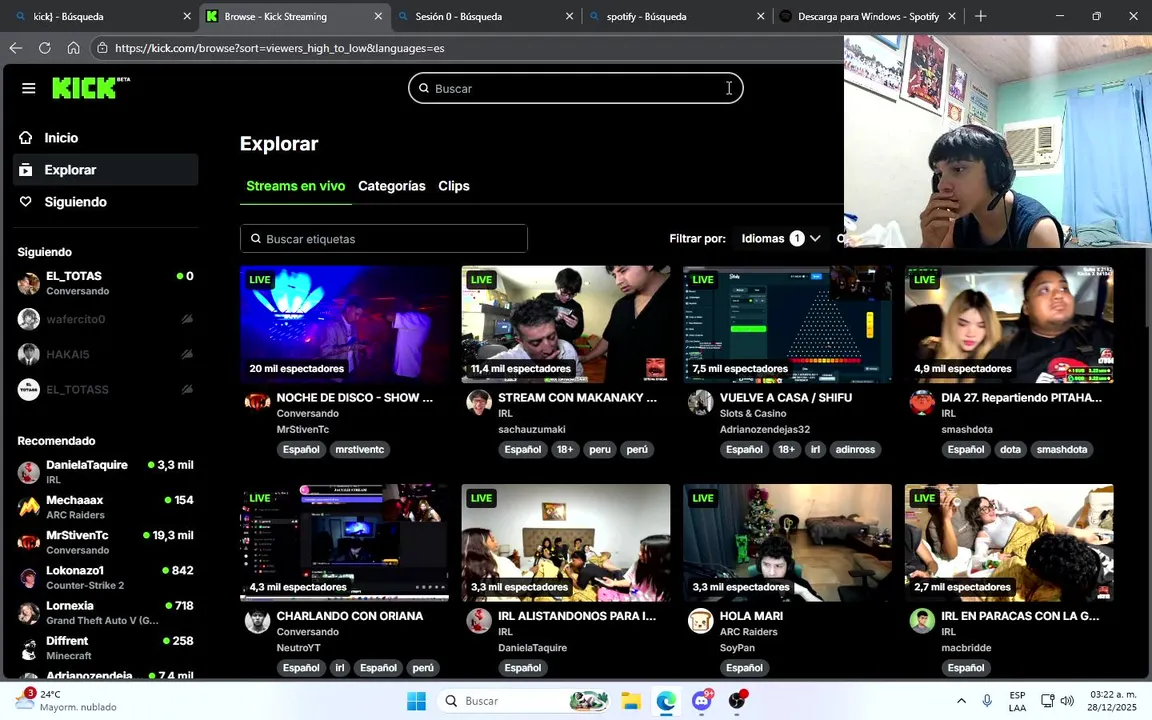Click sachauzumaki streamer avatar

479,402
